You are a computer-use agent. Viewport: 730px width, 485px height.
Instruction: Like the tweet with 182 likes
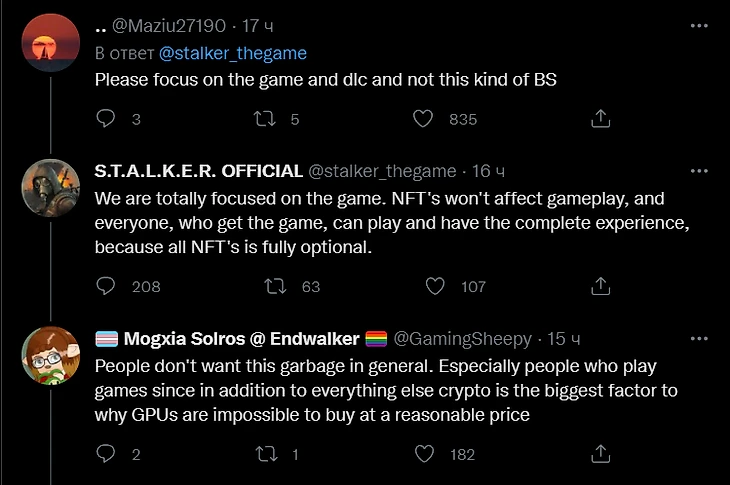[424, 454]
